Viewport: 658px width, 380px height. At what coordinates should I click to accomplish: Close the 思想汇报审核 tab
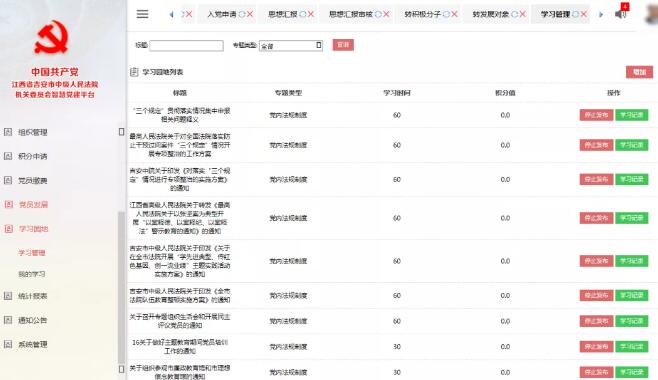coord(386,14)
